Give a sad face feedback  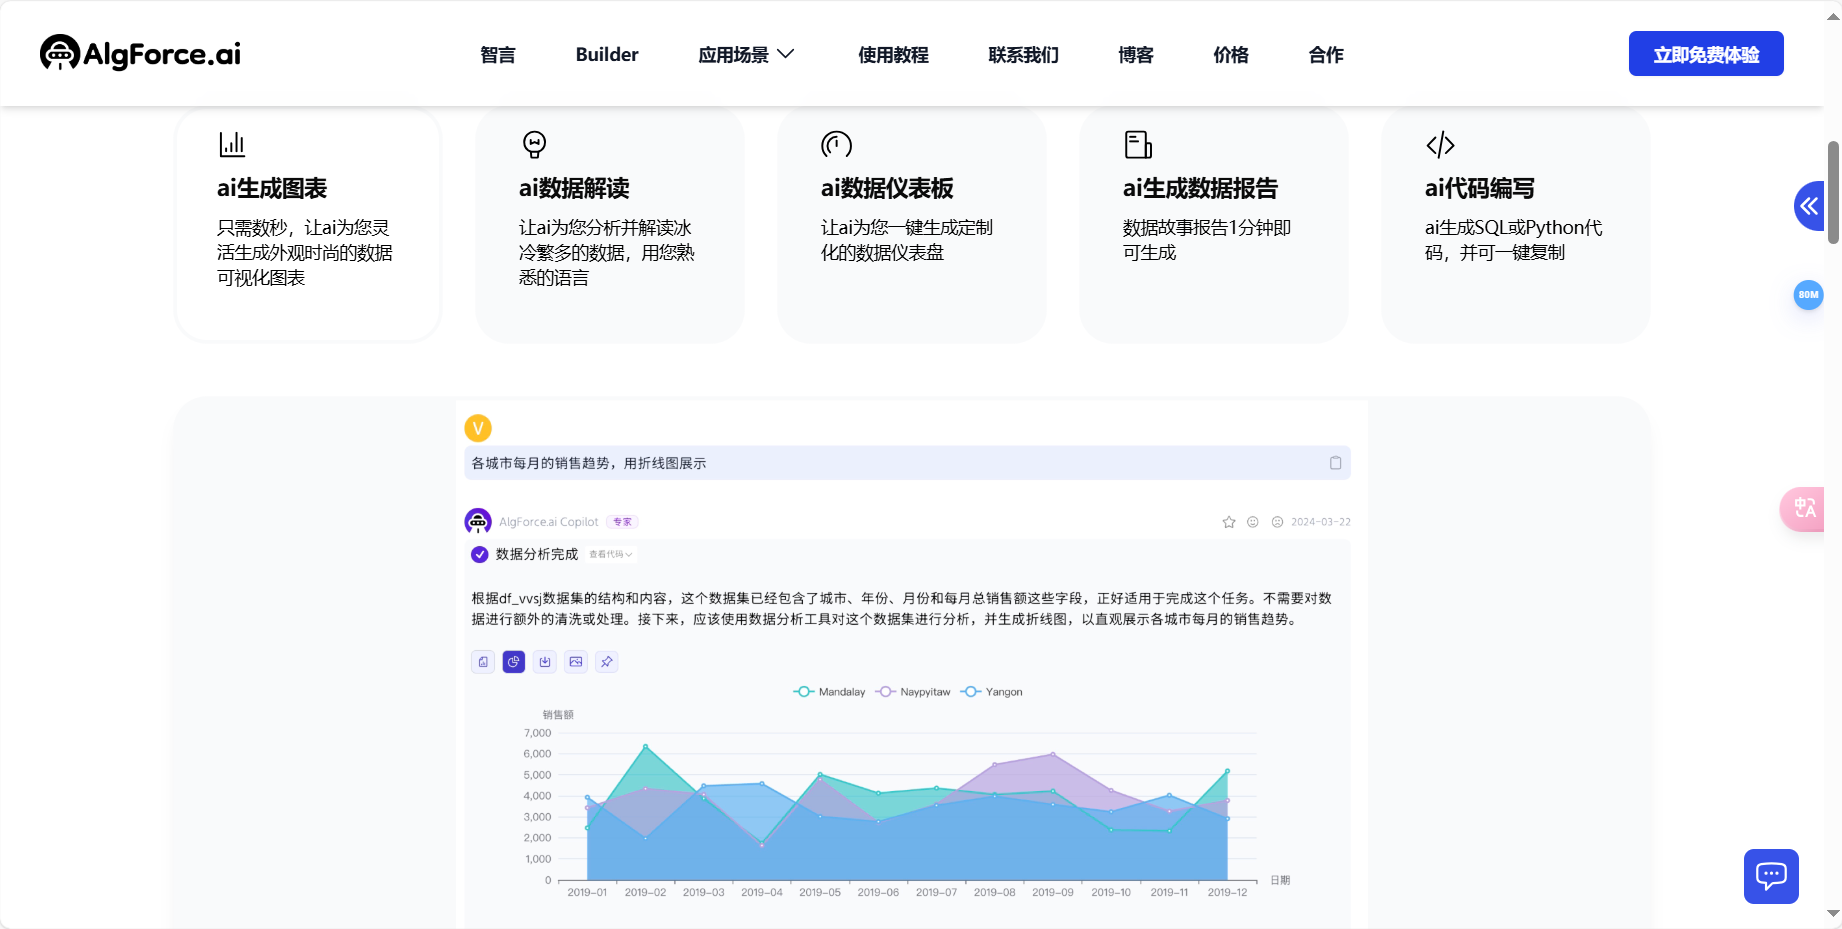pyautogui.click(x=1276, y=521)
